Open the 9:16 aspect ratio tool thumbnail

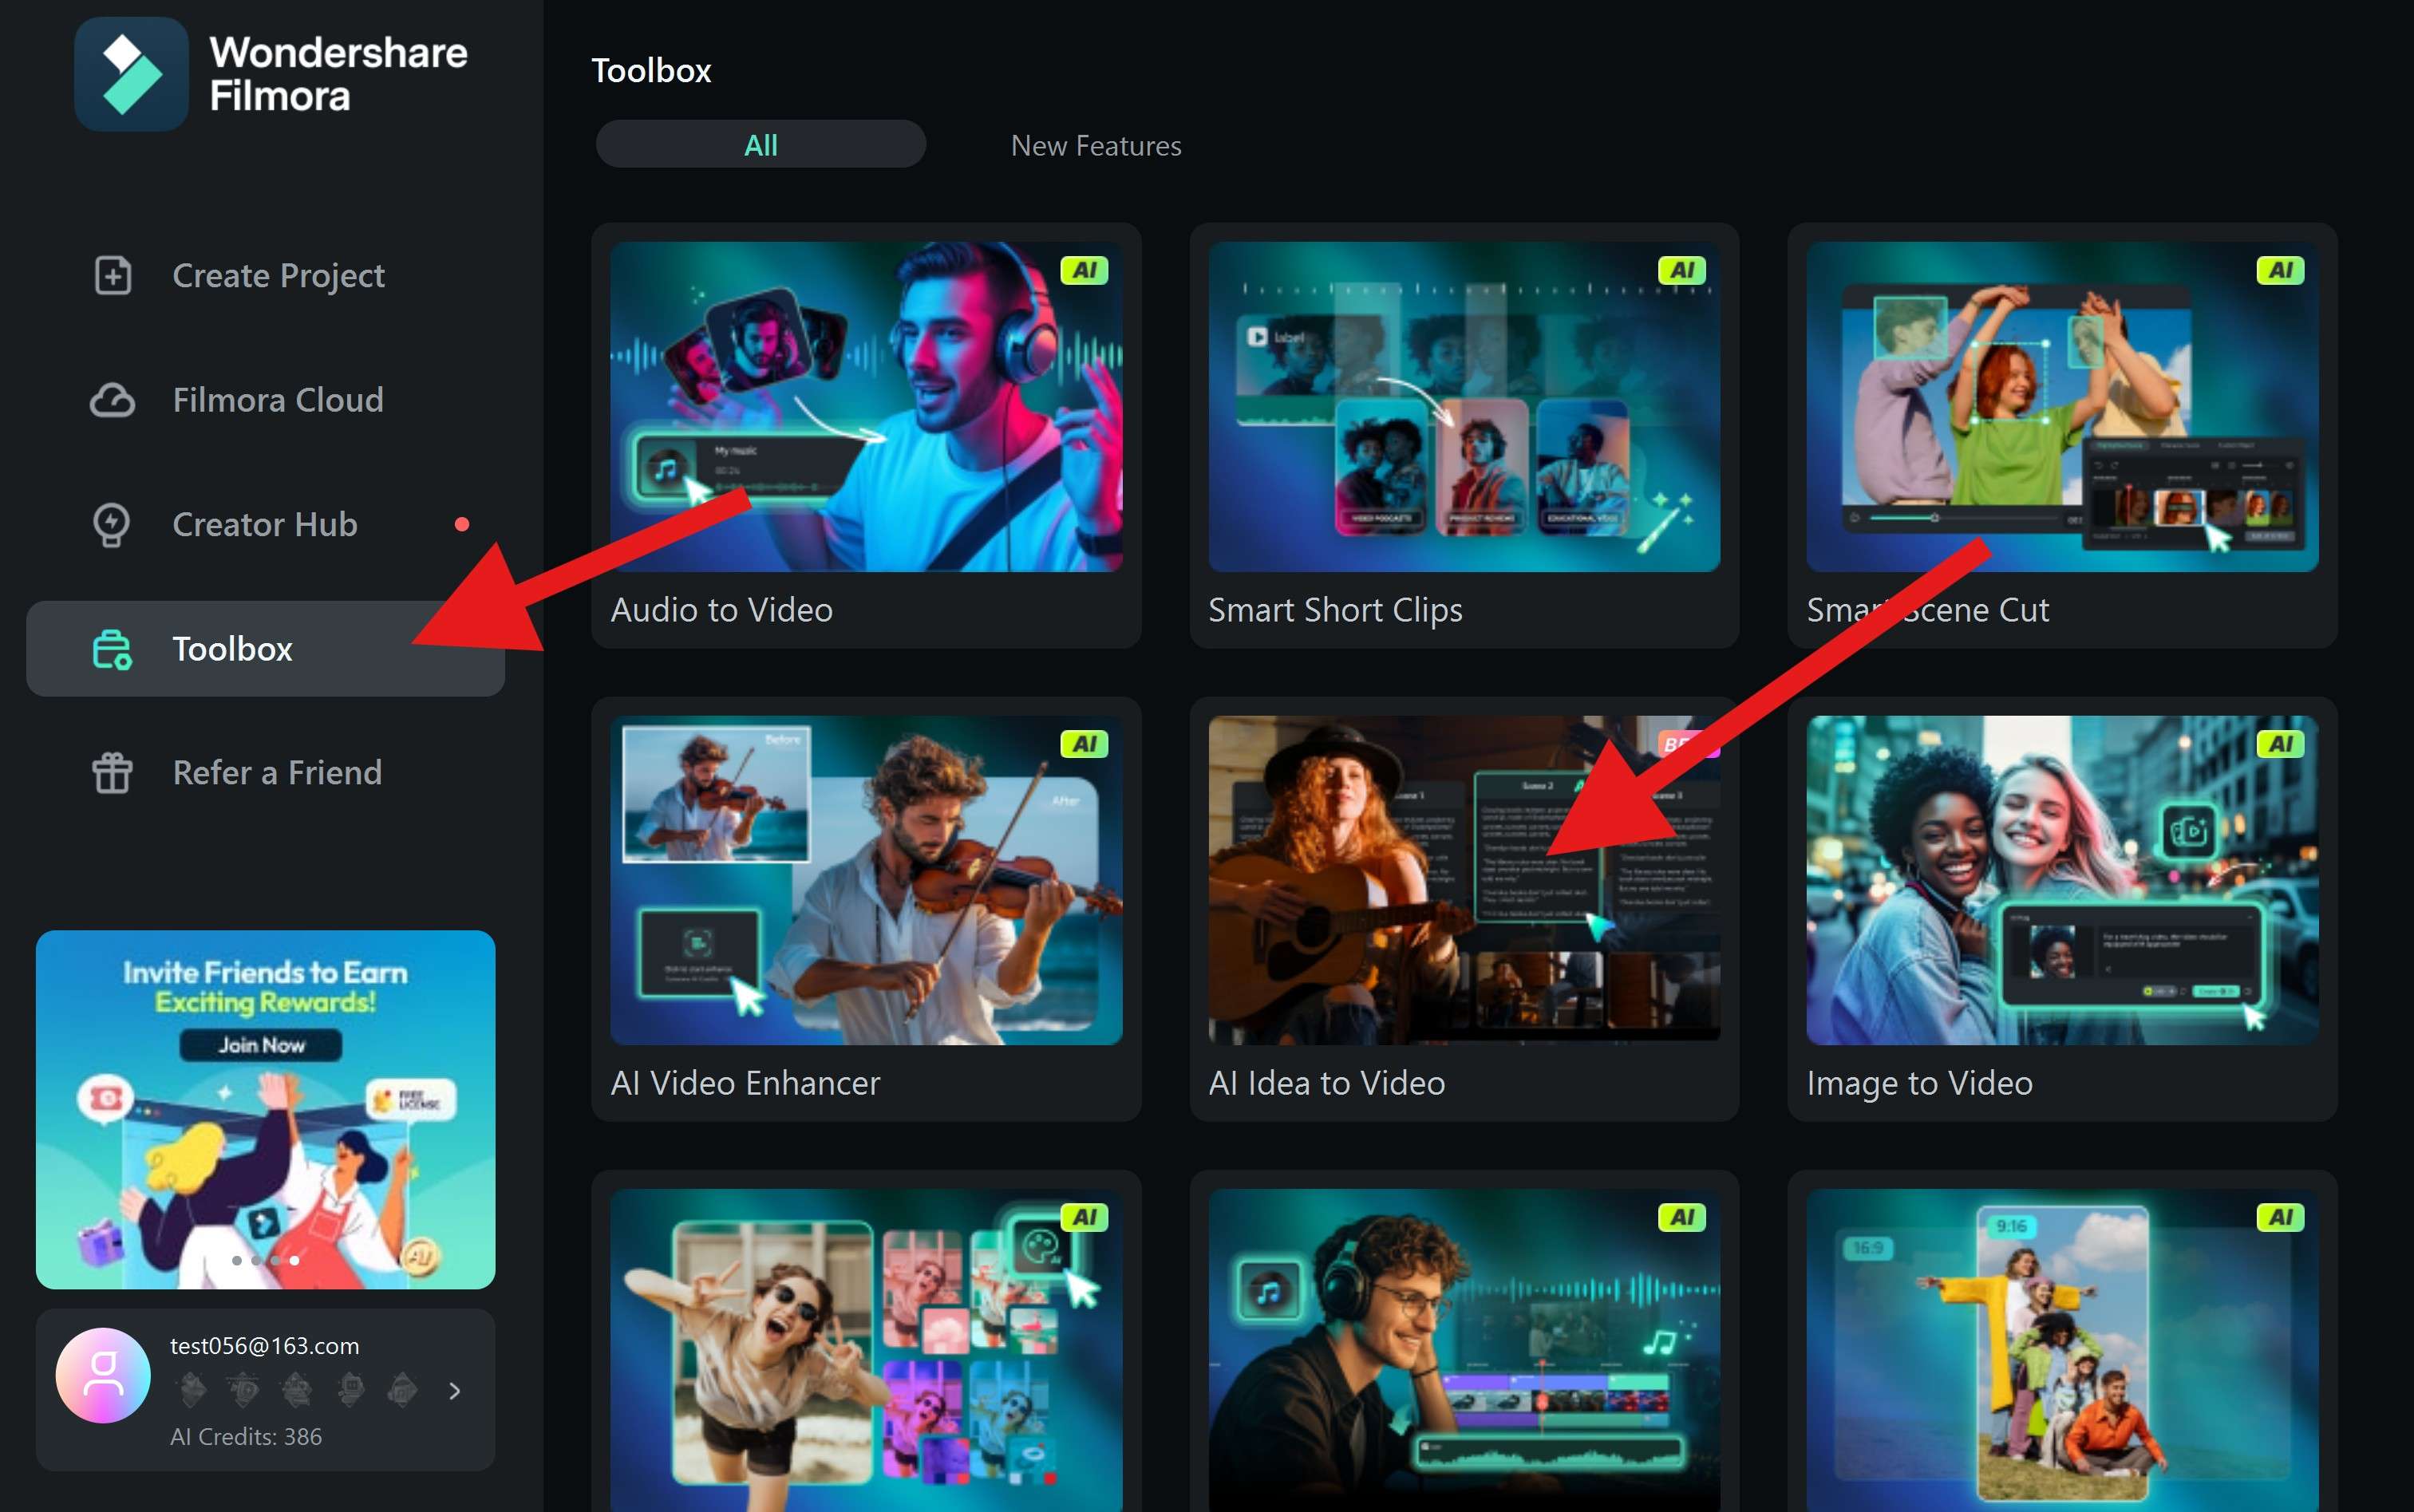click(2062, 1350)
